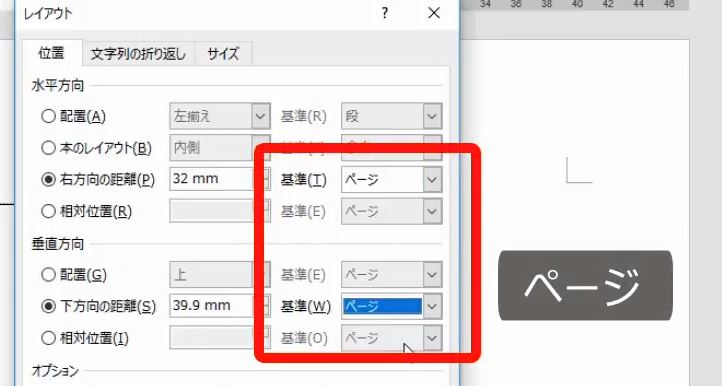Screen dimensions: 722x386
Task: Select 本のレイアウト(B) radio button
Action: [x=48, y=148]
